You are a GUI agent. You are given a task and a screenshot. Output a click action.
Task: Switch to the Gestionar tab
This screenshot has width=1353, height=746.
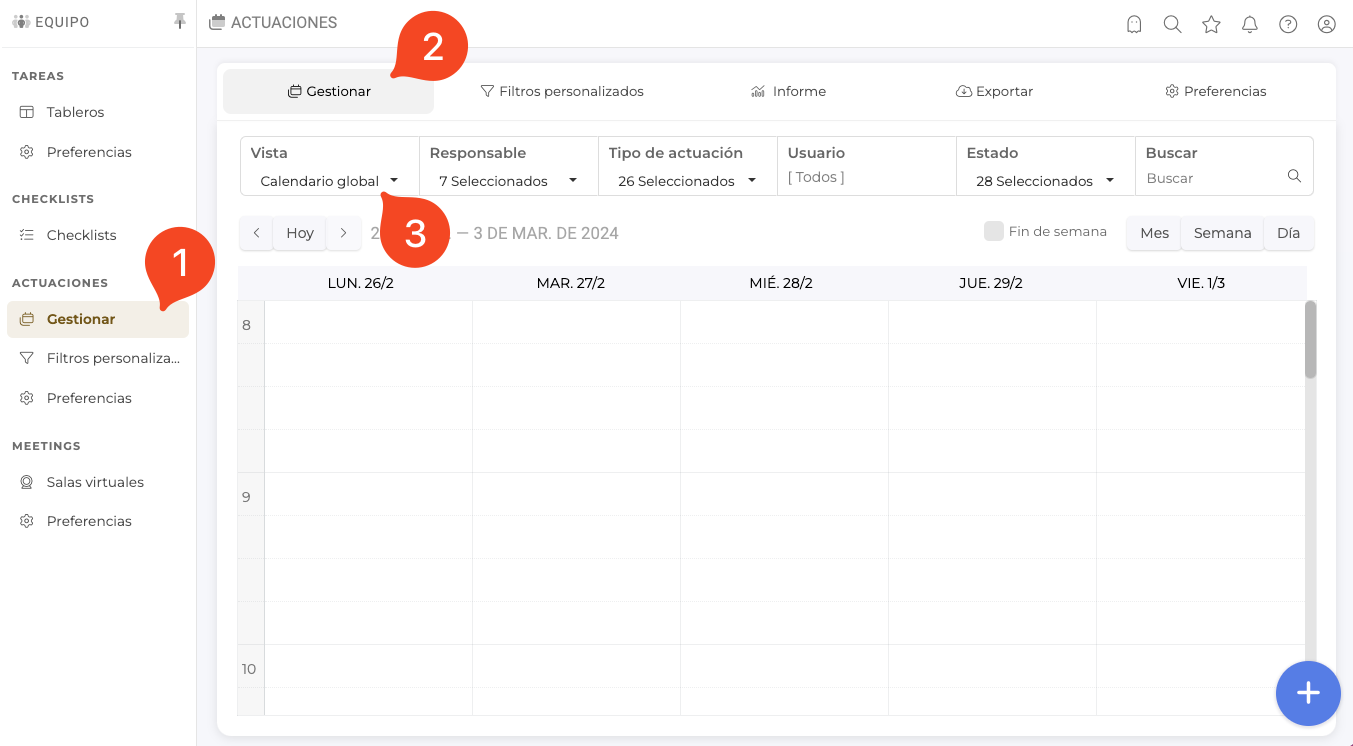click(328, 91)
